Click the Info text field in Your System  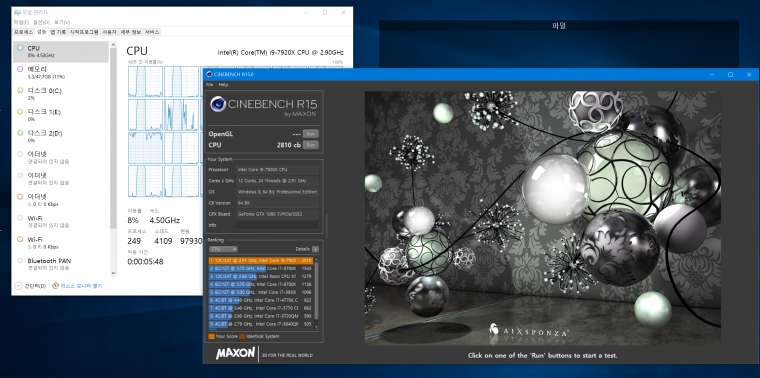[x=278, y=225]
